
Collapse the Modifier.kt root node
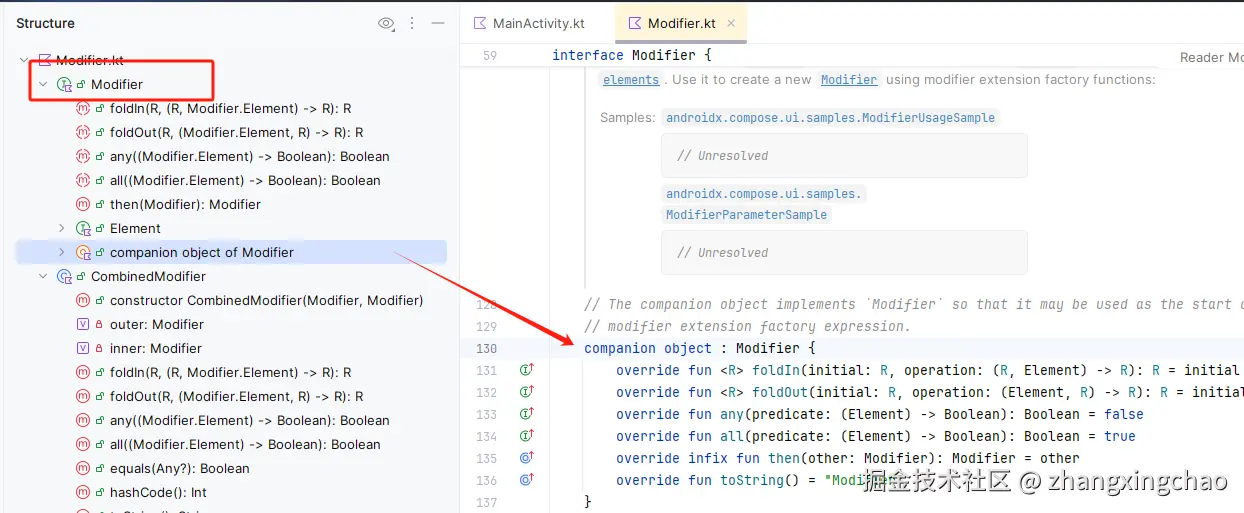tap(24, 60)
